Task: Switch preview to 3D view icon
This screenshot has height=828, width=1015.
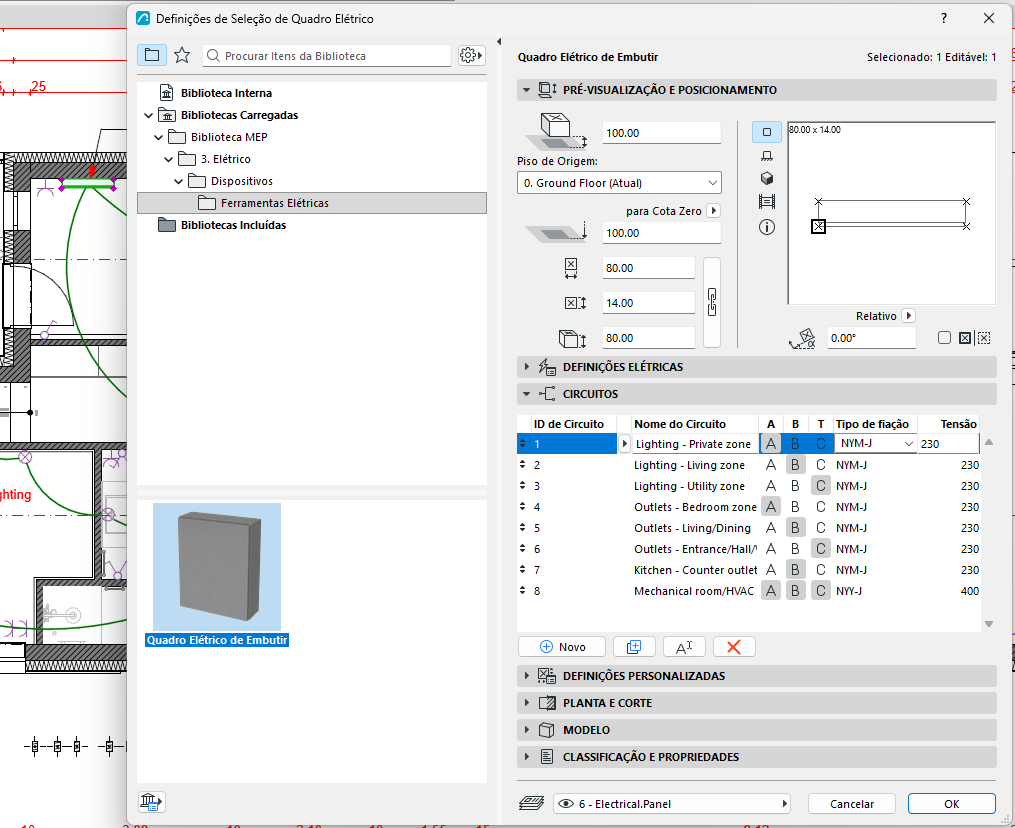Action: point(766,178)
